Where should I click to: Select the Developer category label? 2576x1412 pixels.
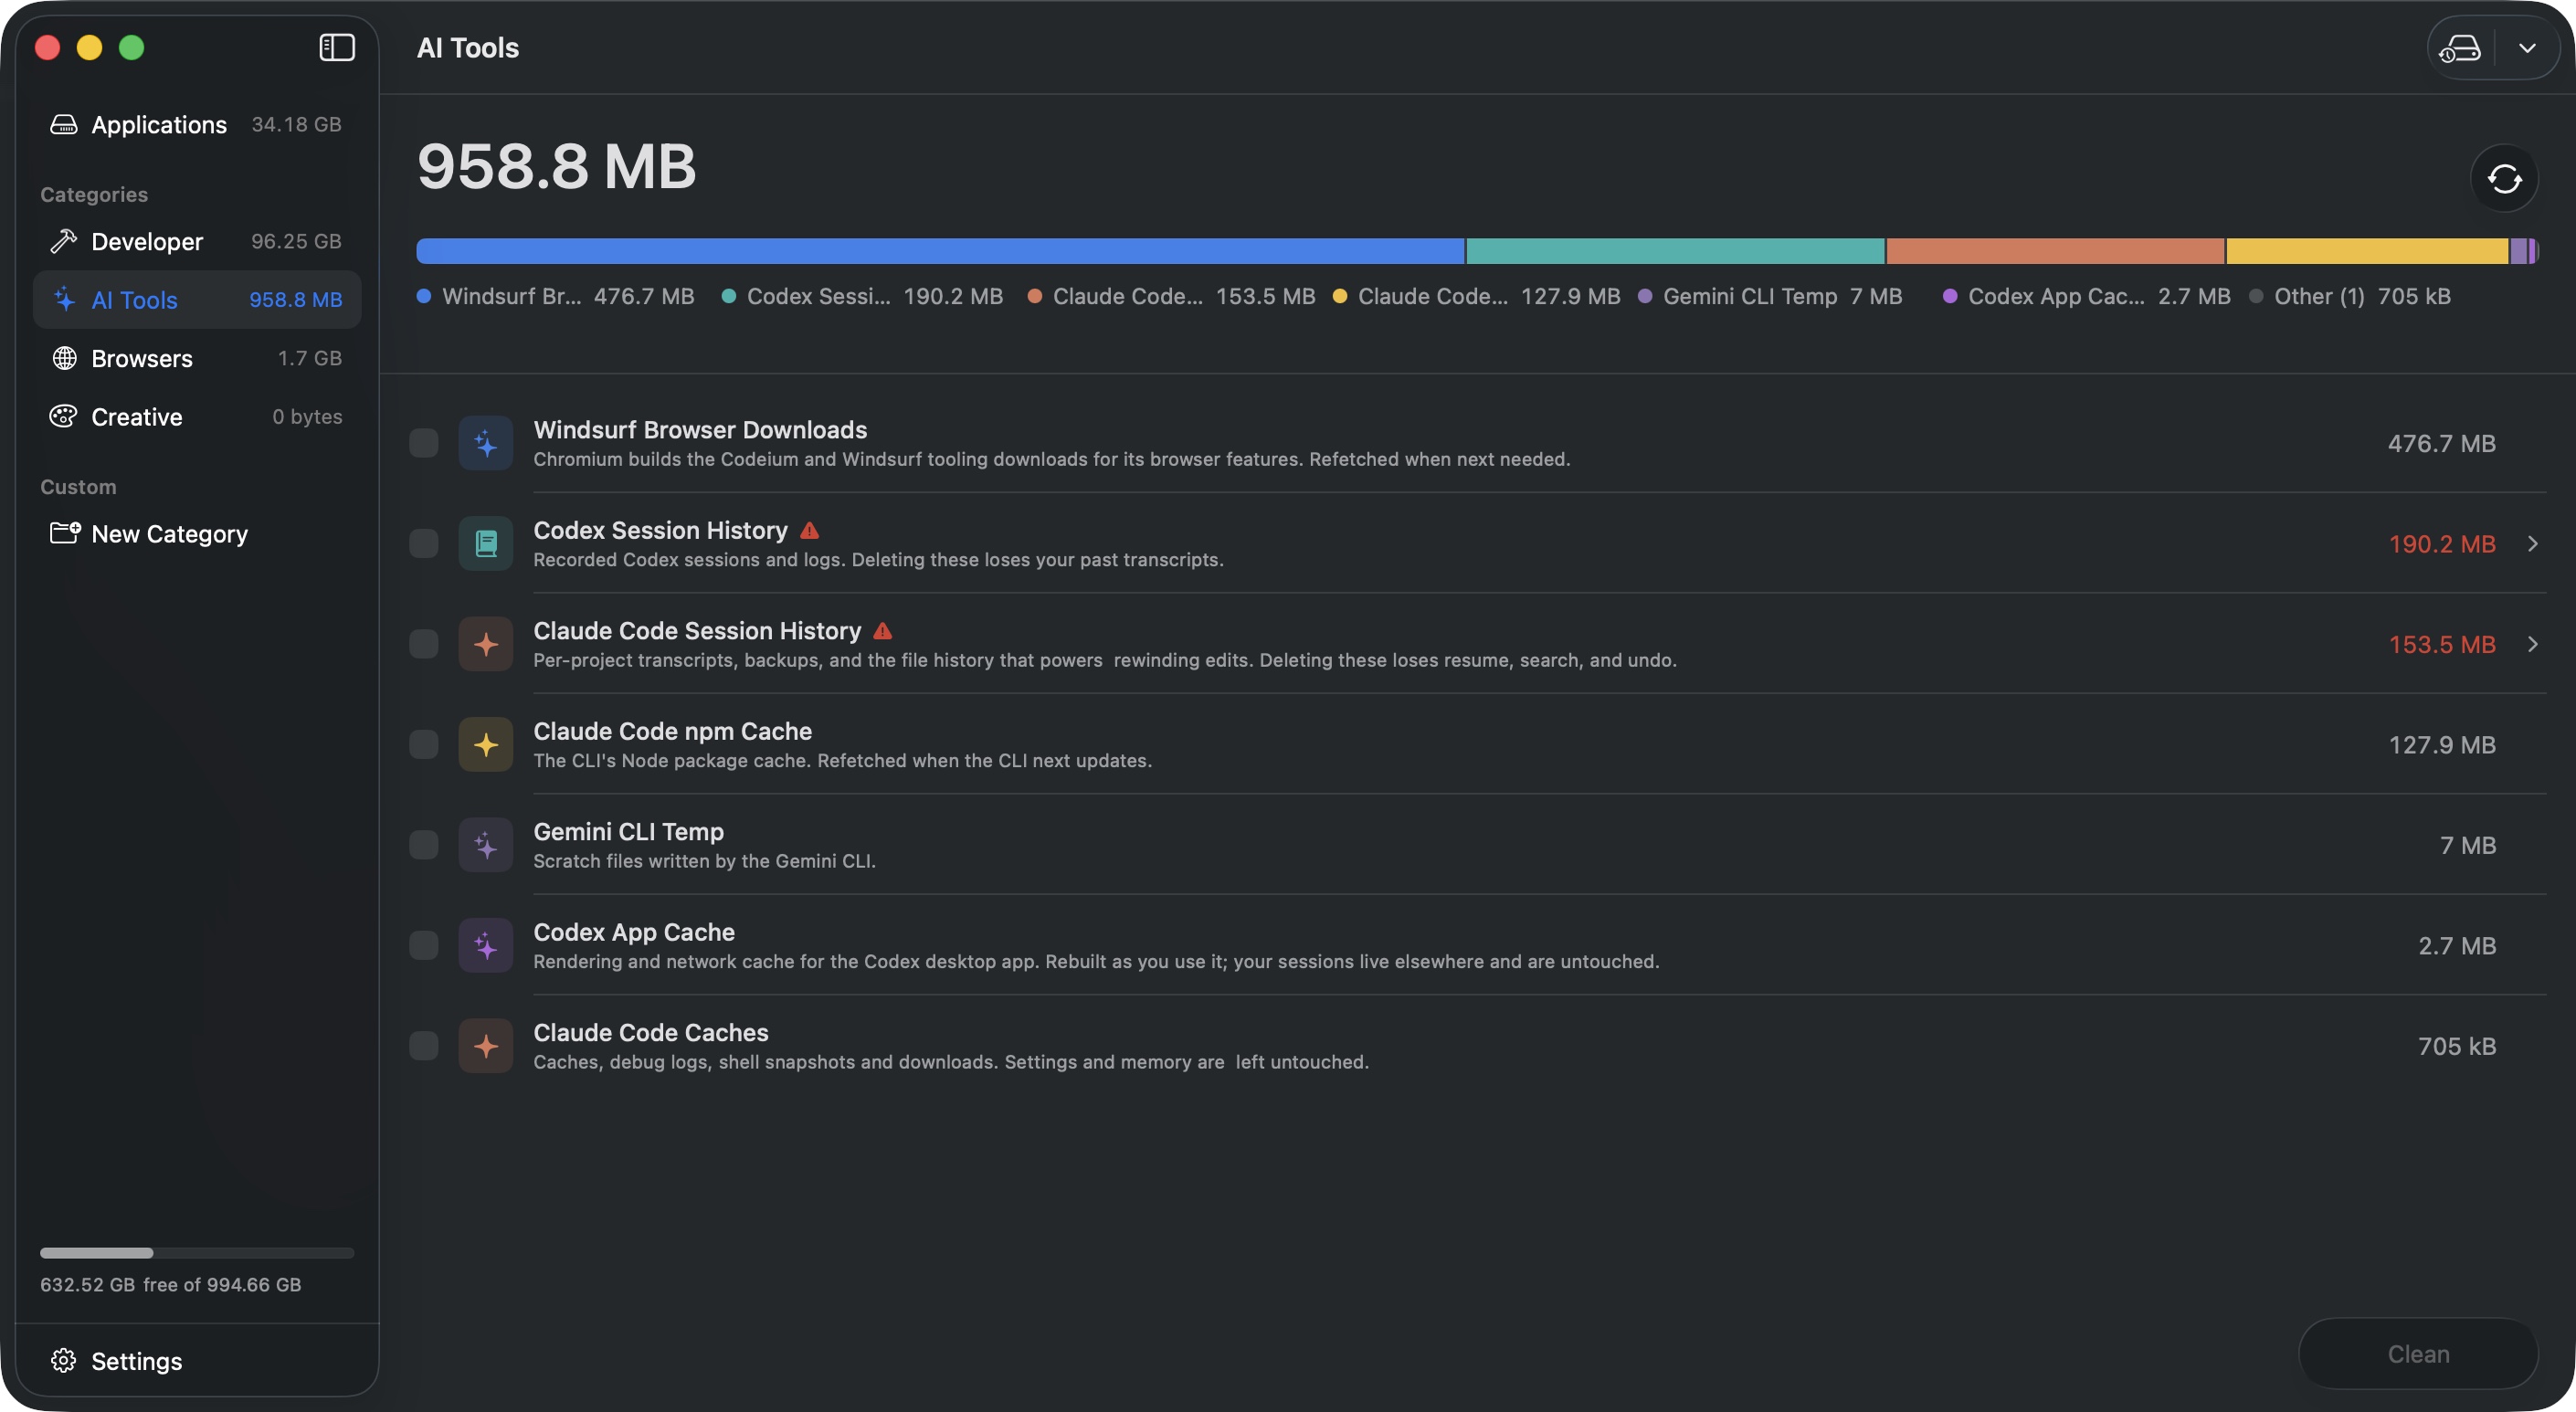pyautogui.click(x=147, y=241)
